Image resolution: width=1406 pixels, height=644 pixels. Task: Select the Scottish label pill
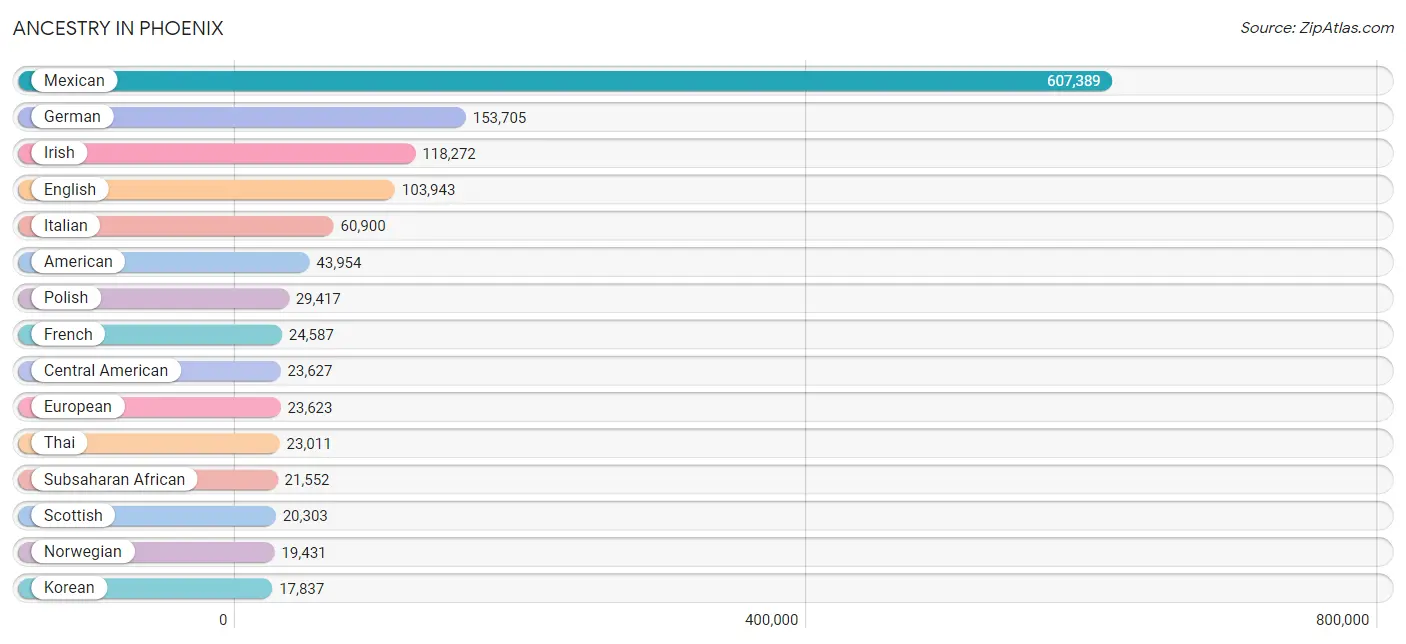pyautogui.click(x=73, y=515)
